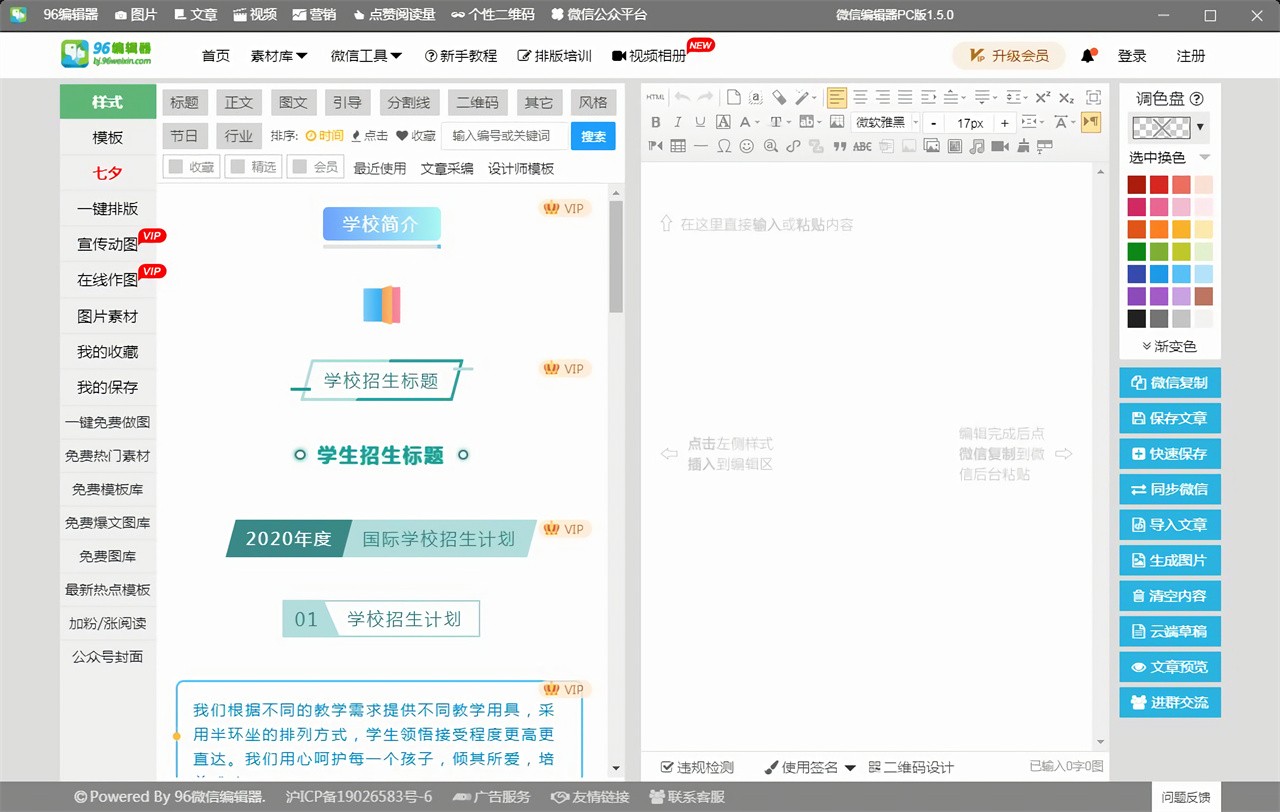Click the 搜索 search button
Screen dimensions: 1280x812
pos(593,135)
